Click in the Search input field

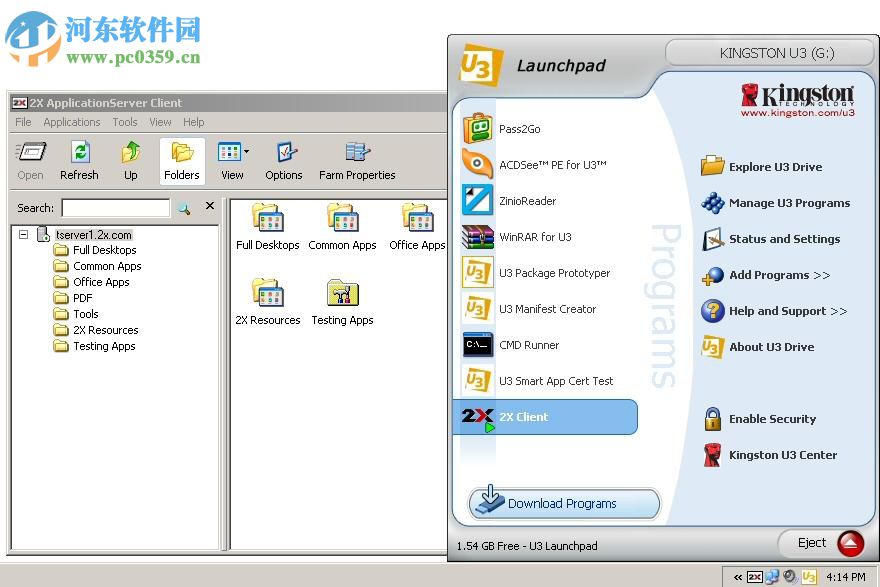click(115, 208)
